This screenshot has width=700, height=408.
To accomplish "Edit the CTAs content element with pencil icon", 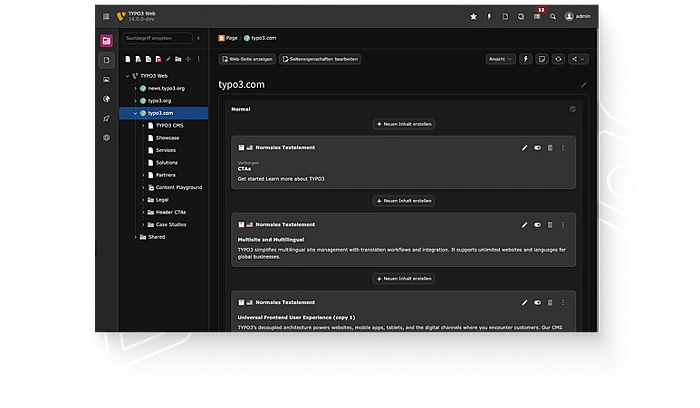I will [525, 147].
